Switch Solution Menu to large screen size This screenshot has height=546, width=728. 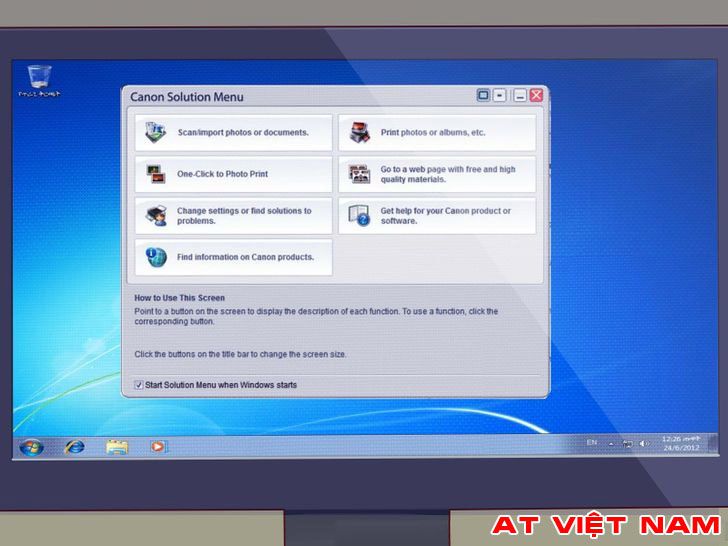(483, 96)
